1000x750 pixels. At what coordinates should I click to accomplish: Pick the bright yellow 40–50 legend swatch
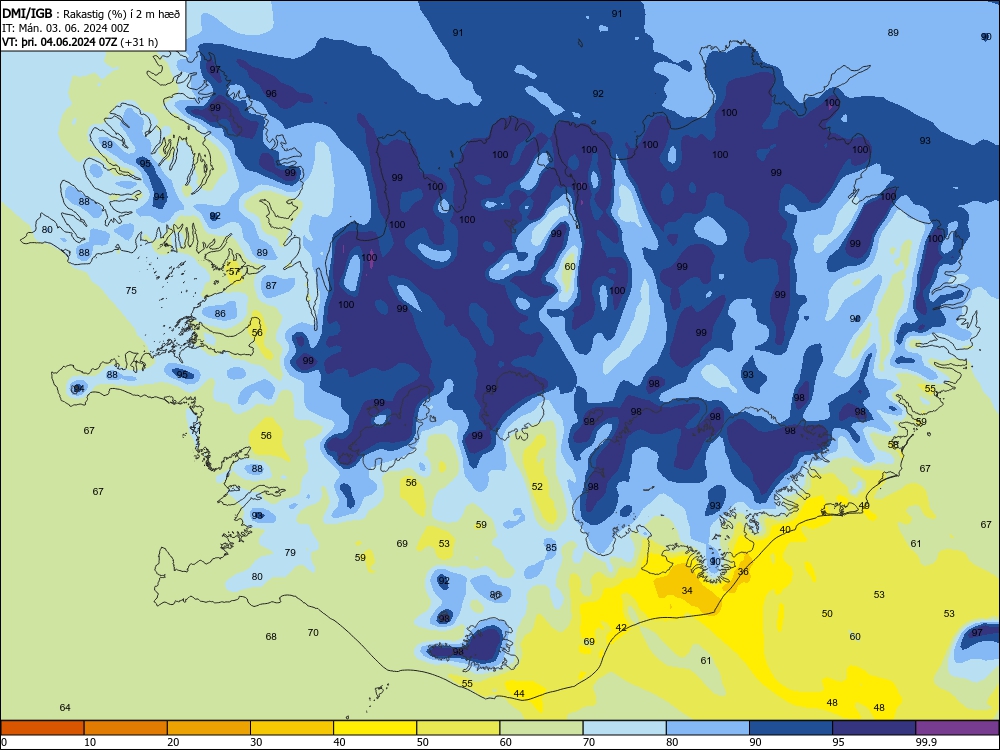click(375, 728)
